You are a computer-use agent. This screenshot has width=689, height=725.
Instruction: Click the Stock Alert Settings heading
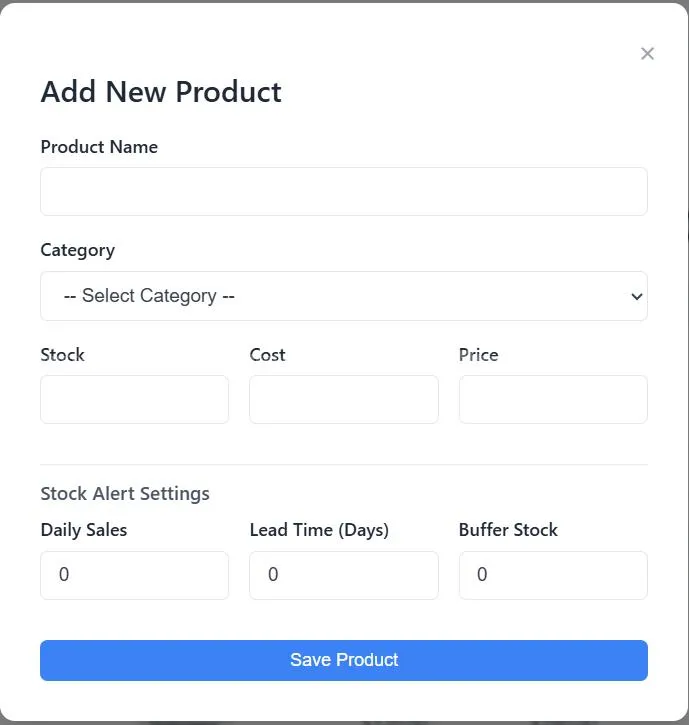pyautogui.click(x=125, y=493)
